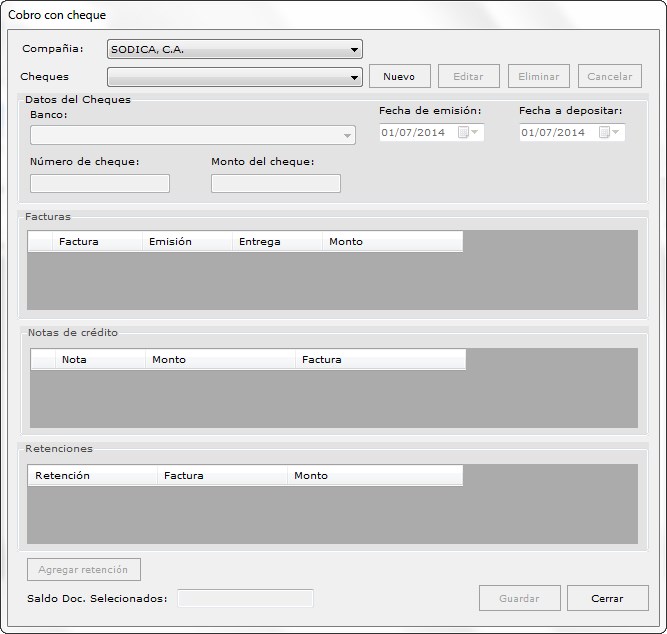Click Nota column header in Notas de crédito

coord(100,360)
